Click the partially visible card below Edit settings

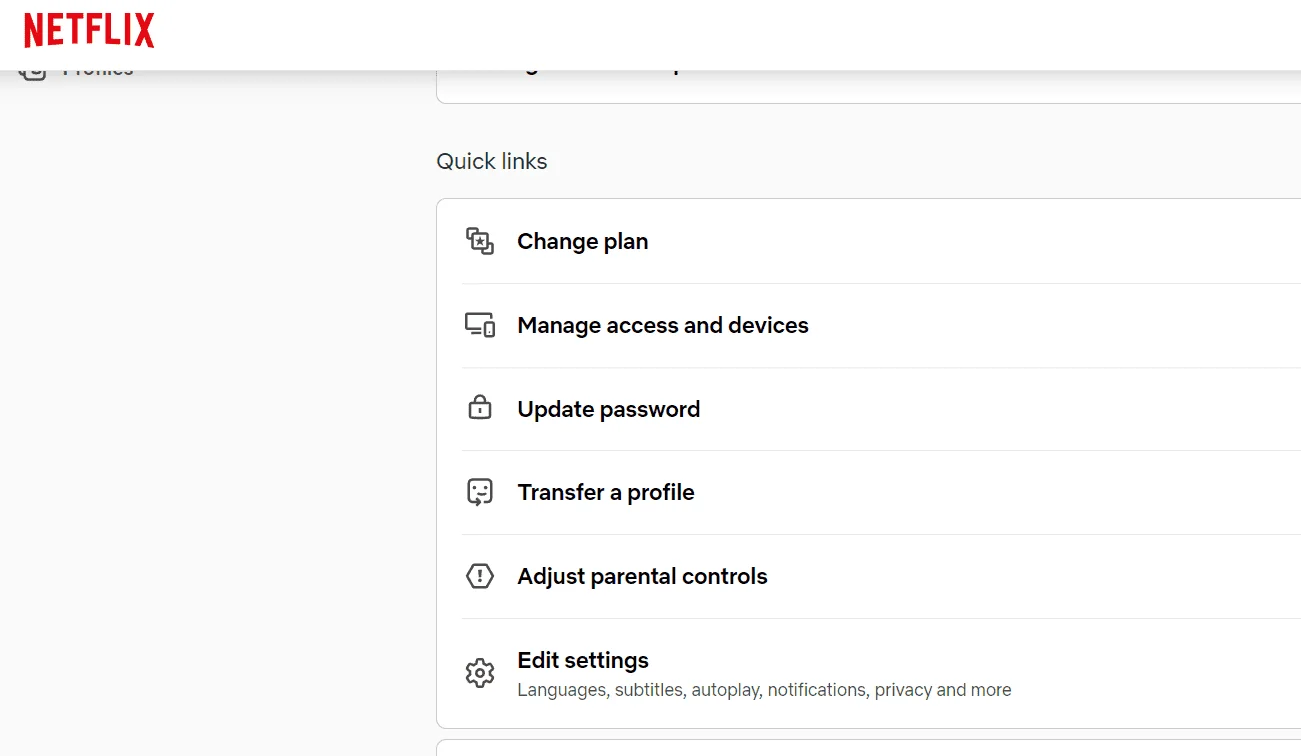(x=868, y=747)
